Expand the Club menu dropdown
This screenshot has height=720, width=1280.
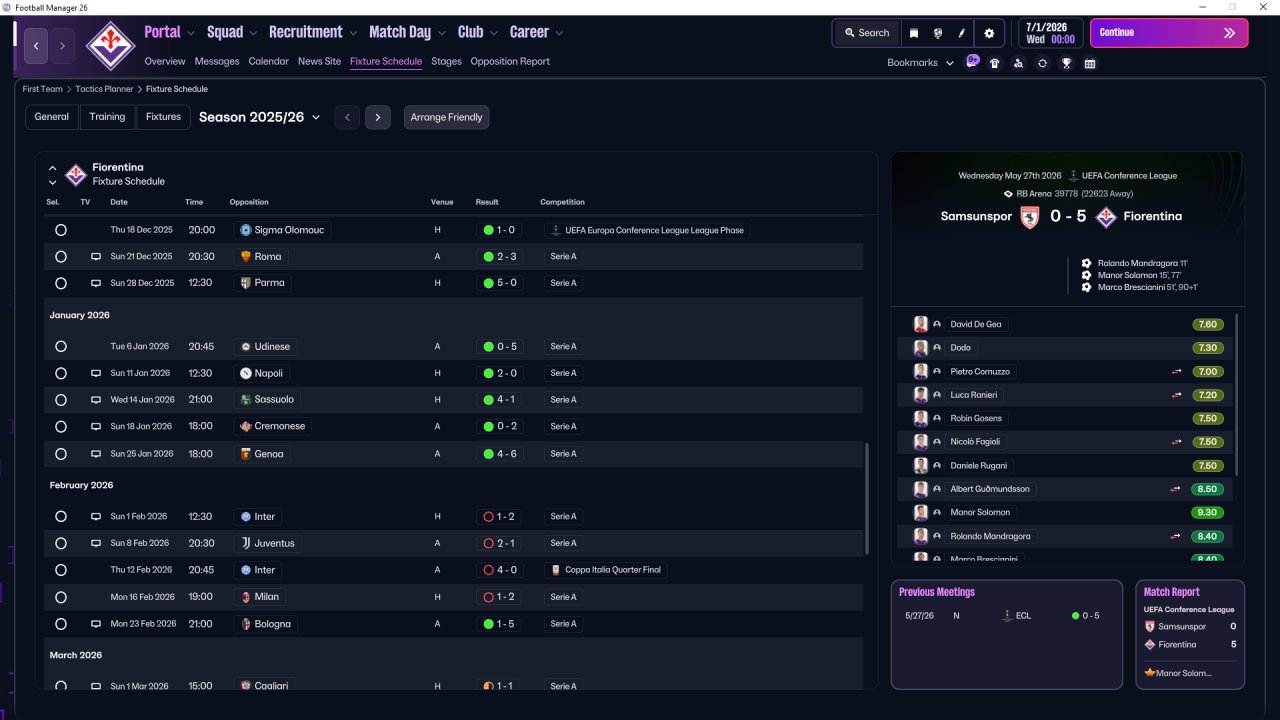(494, 33)
